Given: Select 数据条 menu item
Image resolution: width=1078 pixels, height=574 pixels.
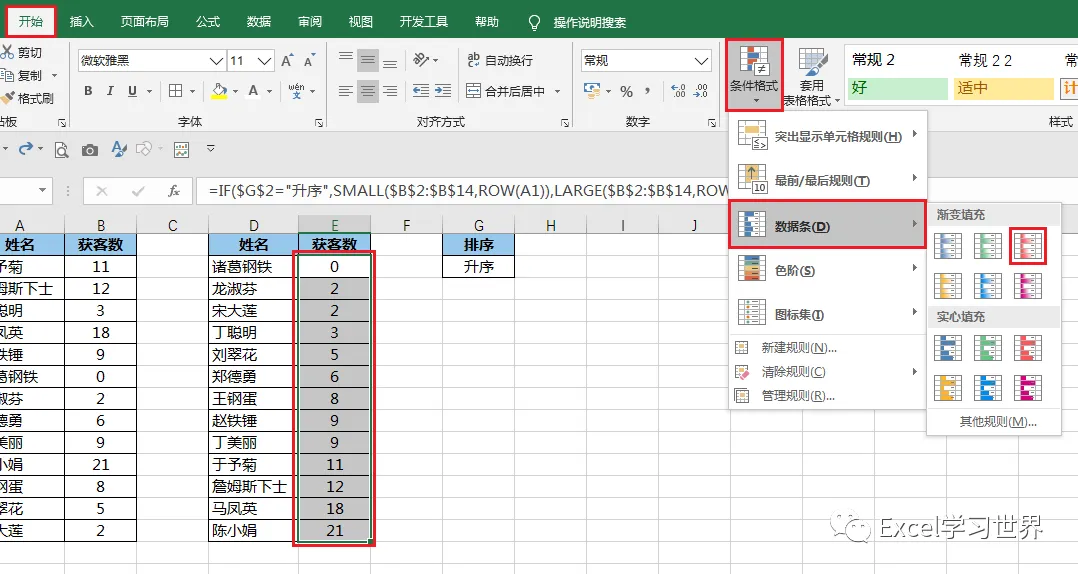Looking at the screenshot, I should (x=828, y=225).
